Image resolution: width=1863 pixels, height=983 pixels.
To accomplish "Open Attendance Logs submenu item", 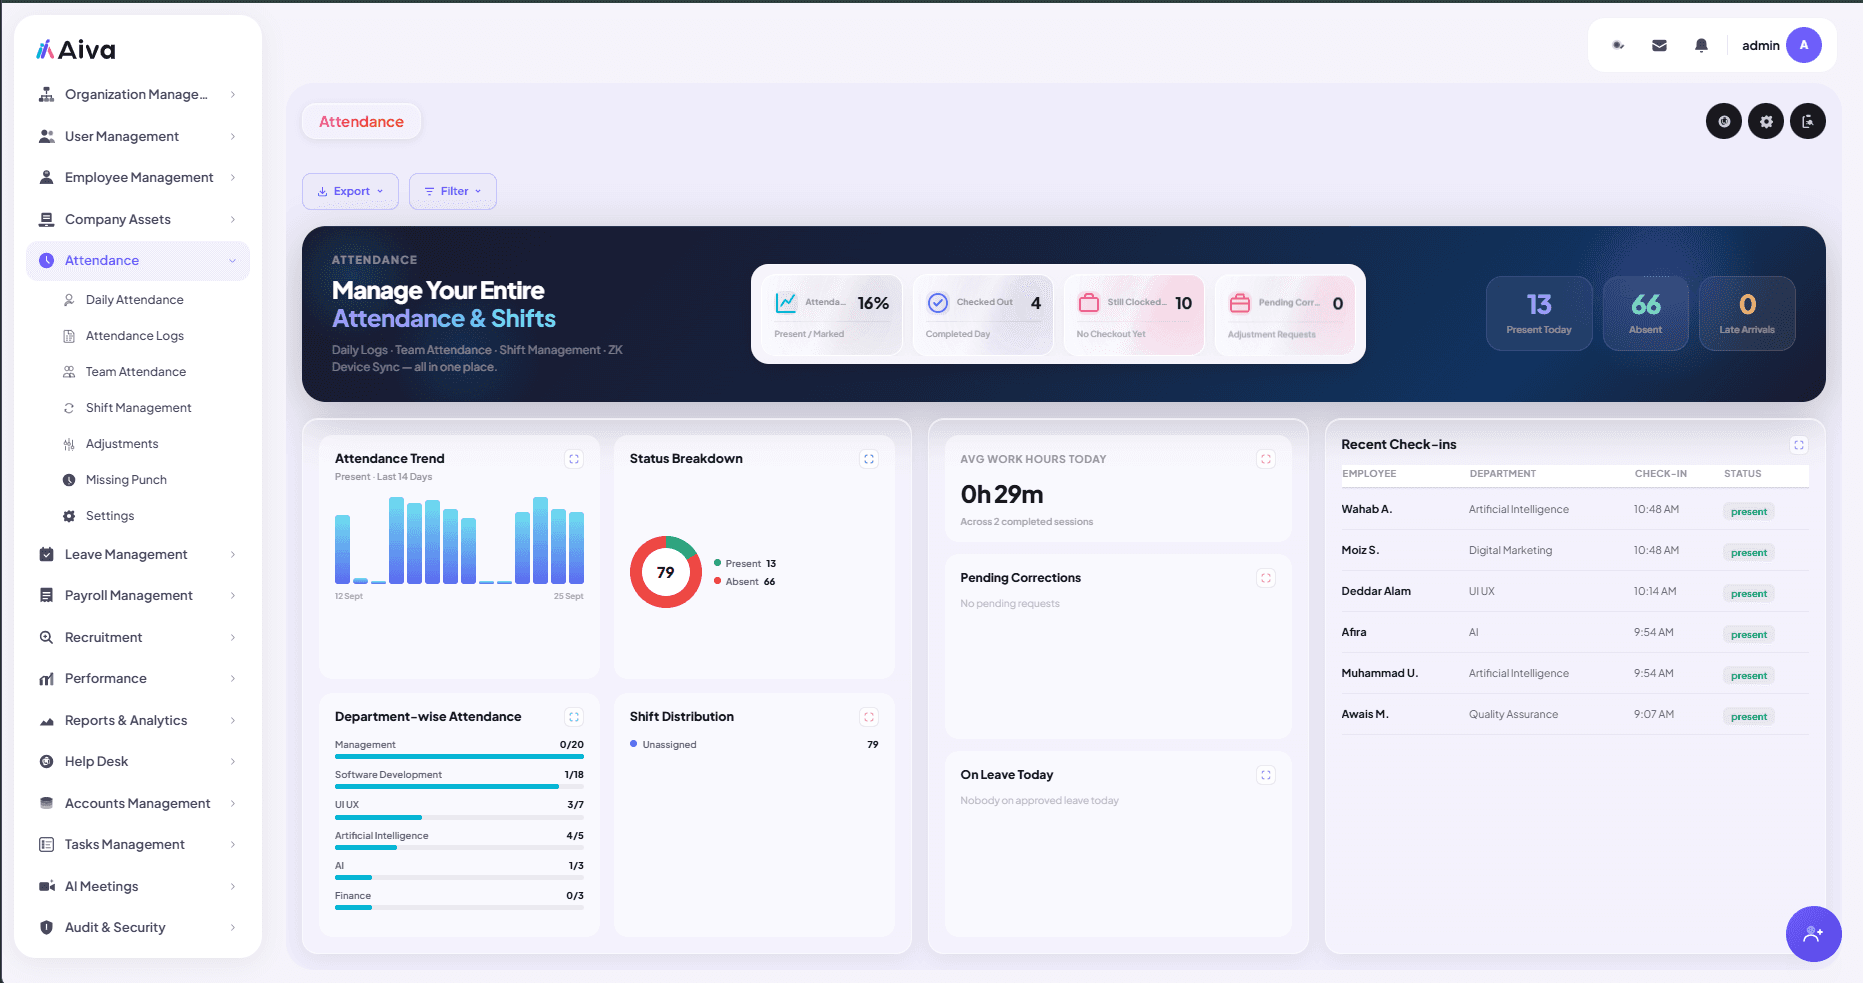I will 134,336.
